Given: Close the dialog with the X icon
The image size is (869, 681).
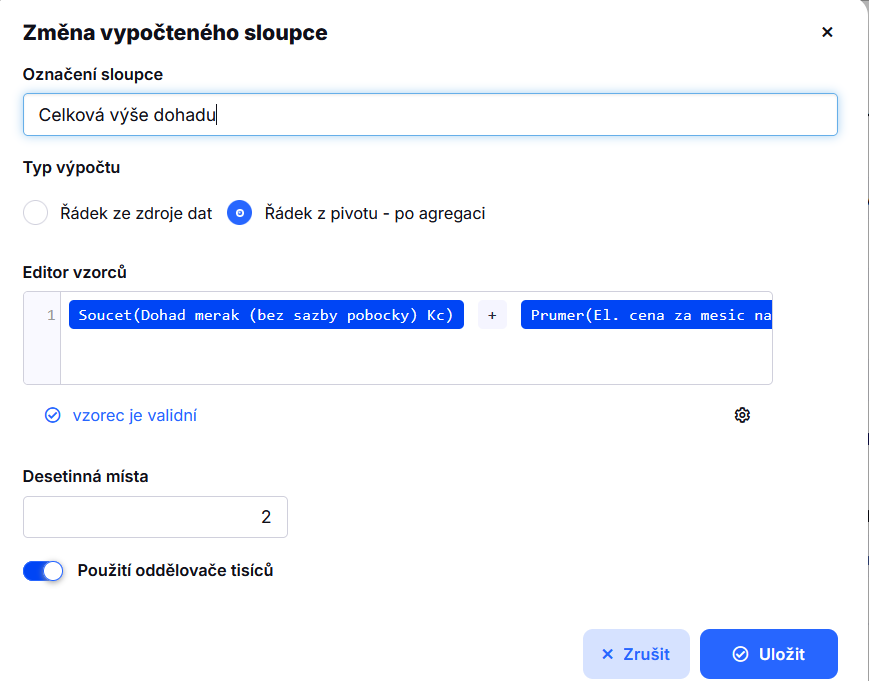Looking at the screenshot, I should point(827,32).
